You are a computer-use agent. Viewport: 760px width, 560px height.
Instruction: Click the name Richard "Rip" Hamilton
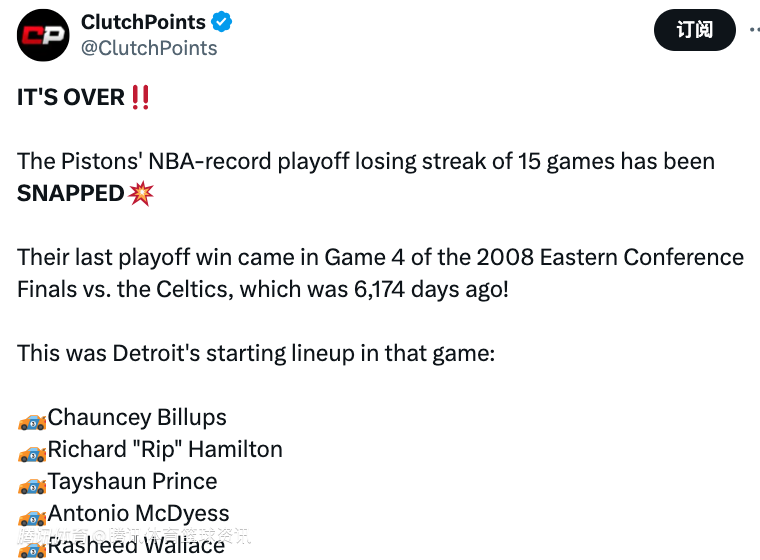click(165, 450)
